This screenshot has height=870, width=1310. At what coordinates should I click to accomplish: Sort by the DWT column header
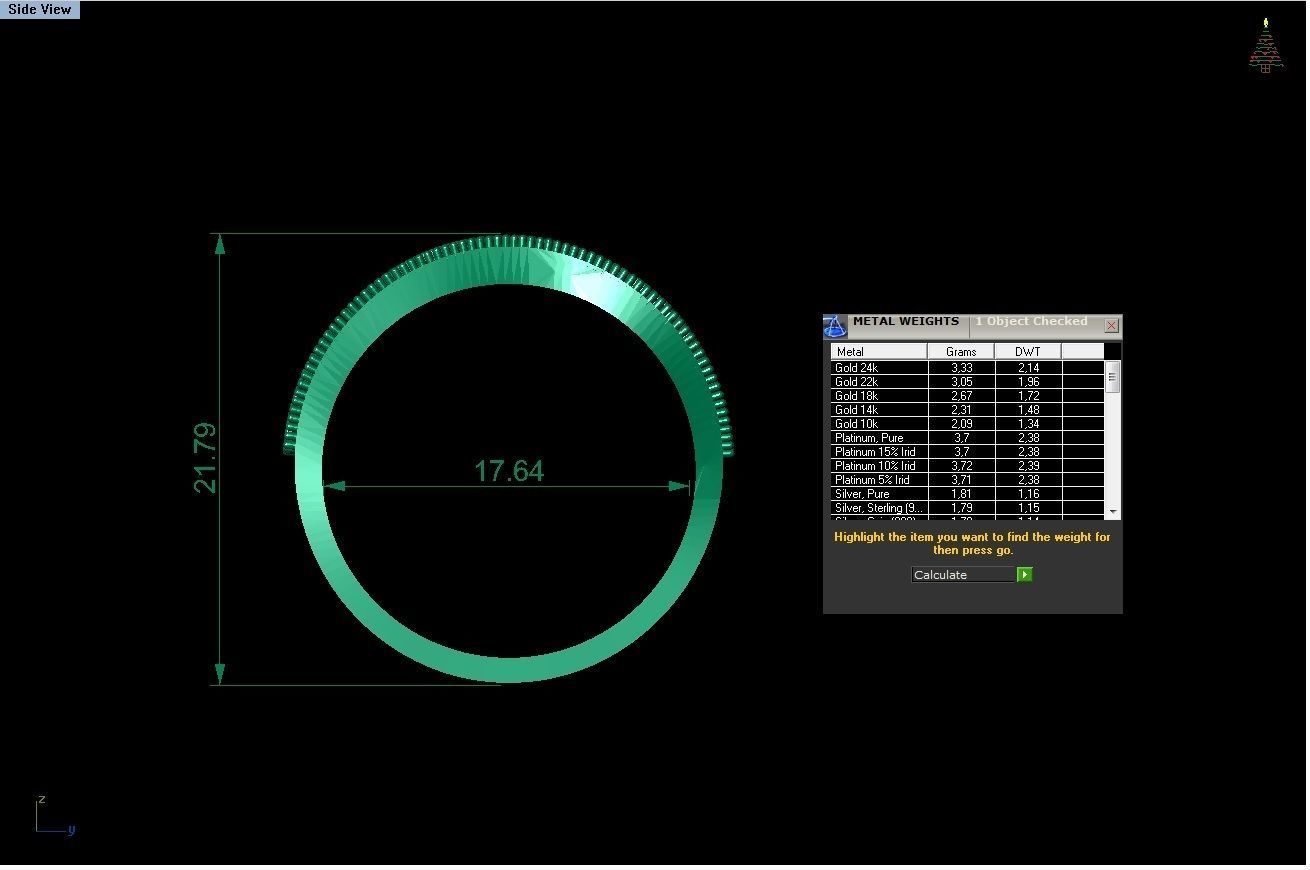point(1028,352)
